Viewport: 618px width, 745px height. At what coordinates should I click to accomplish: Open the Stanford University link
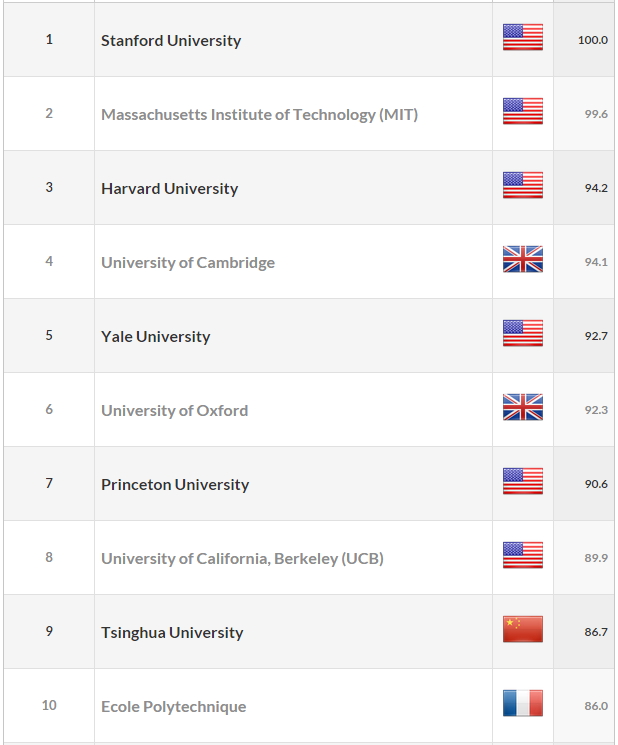[171, 40]
